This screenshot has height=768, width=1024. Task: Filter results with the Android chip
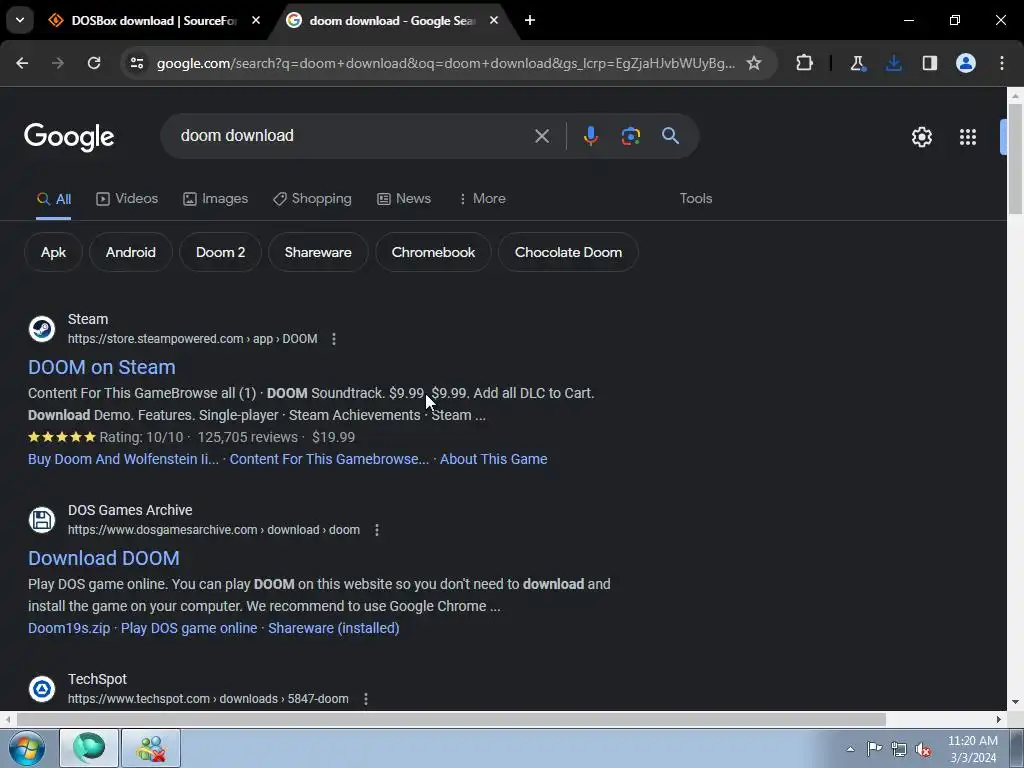coord(131,252)
